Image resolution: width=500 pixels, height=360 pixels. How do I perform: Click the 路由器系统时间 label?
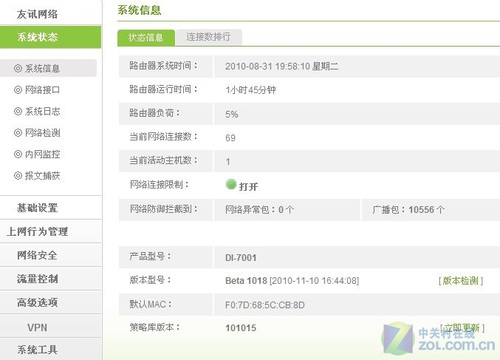(163, 66)
